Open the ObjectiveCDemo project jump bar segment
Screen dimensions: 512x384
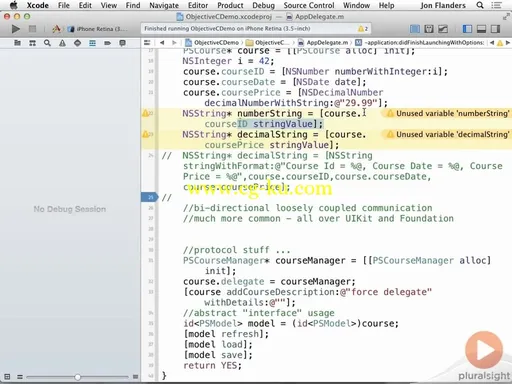212,43
